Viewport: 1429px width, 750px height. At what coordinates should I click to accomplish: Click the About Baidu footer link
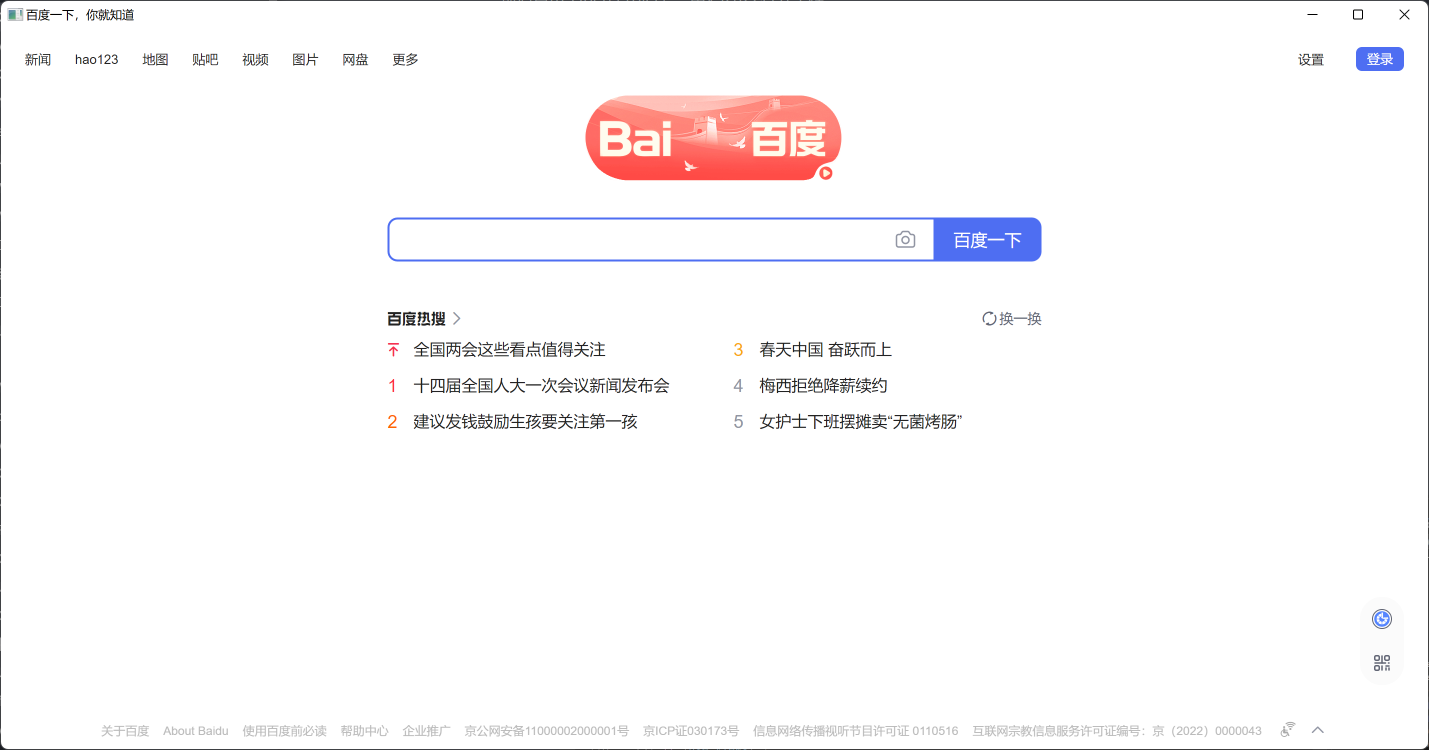196,731
